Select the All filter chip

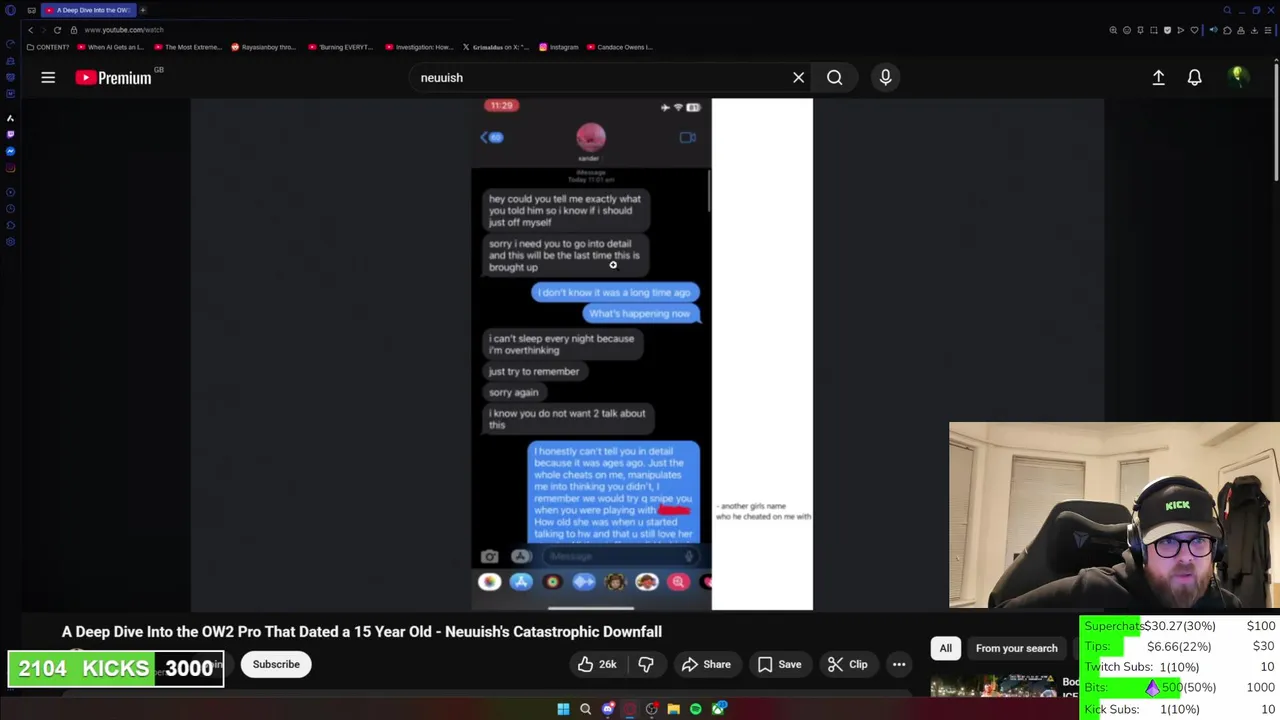tap(945, 648)
